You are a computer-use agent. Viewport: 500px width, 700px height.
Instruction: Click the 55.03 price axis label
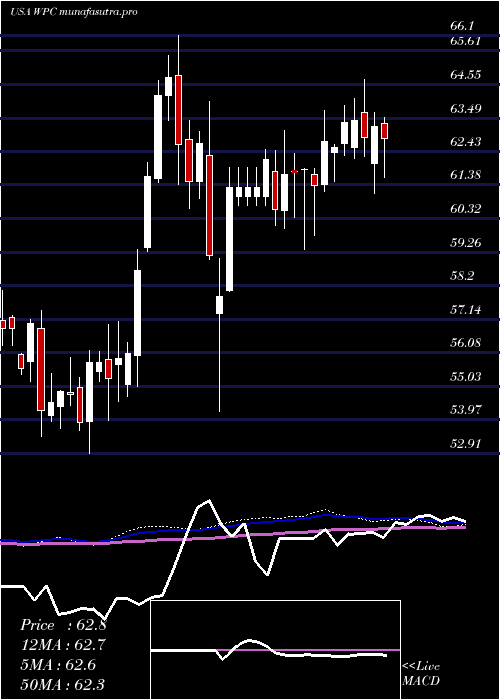point(465,376)
